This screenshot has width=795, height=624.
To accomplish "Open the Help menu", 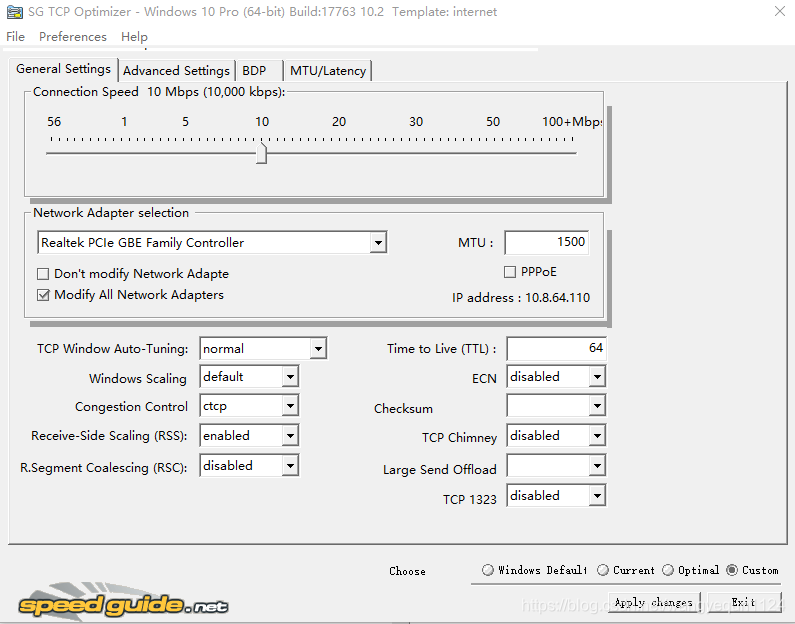I will click(134, 36).
